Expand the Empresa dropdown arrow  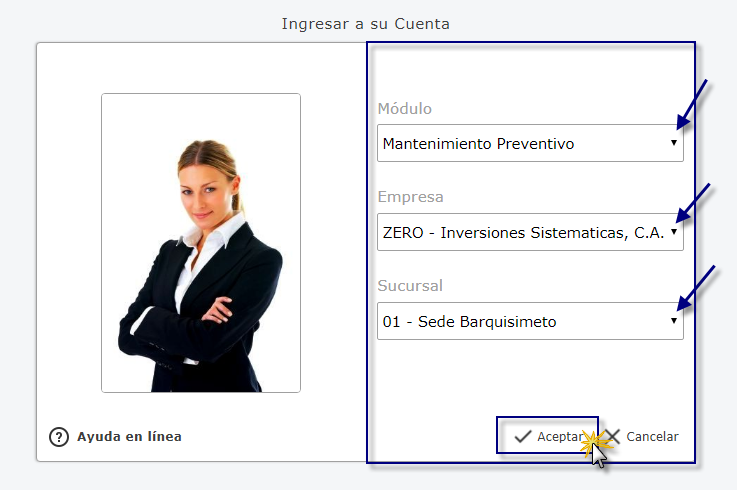pyautogui.click(x=674, y=231)
